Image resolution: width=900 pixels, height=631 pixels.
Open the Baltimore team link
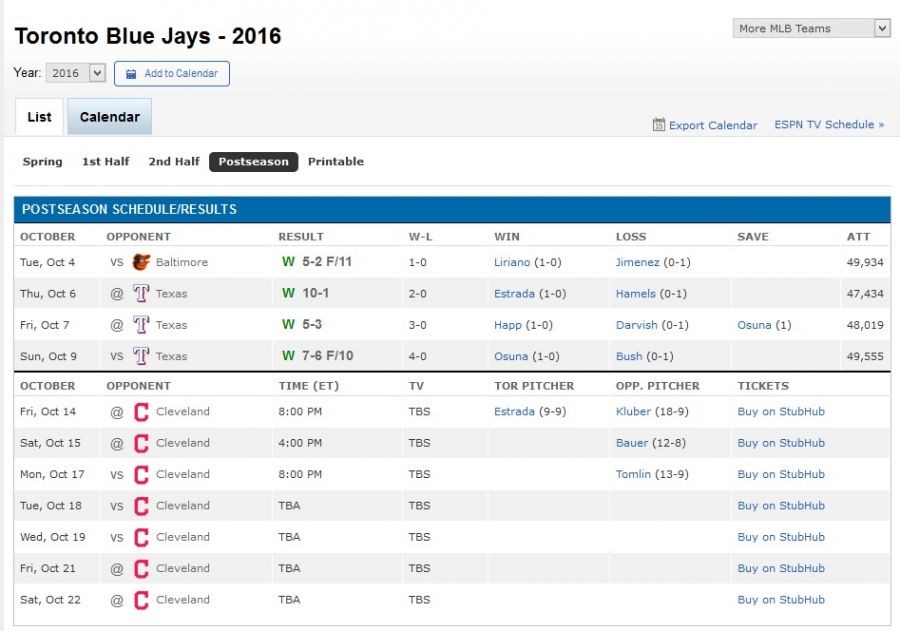point(182,262)
